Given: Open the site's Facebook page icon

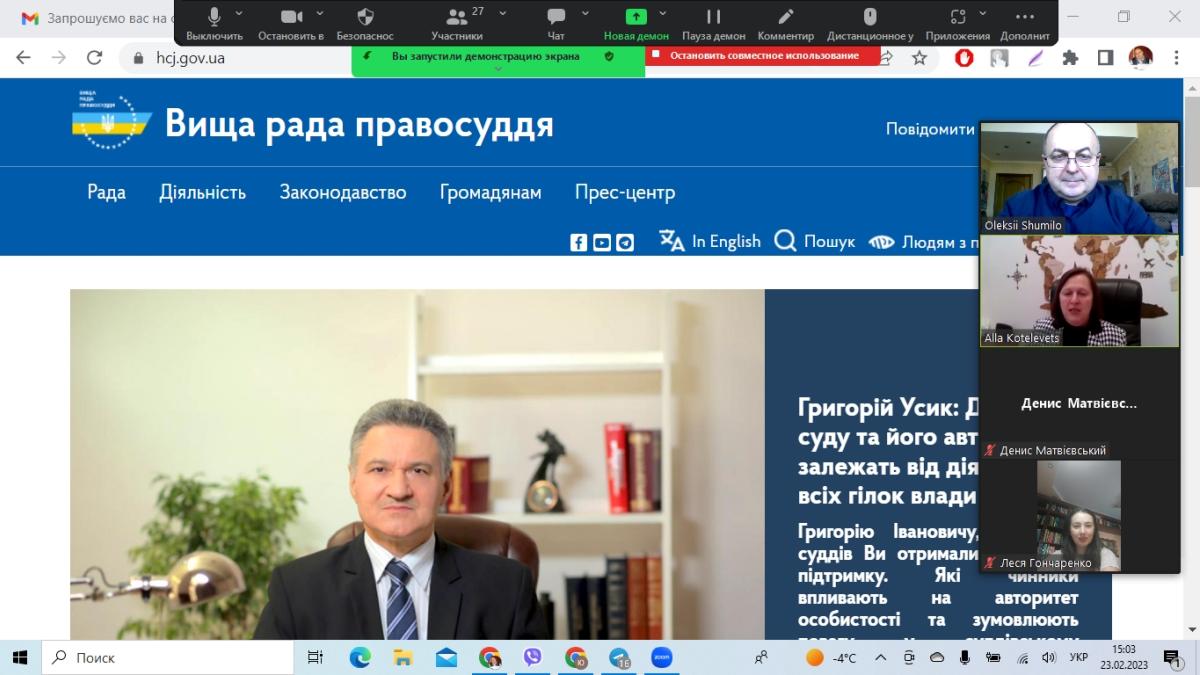Looking at the screenshot, I should (x=579, y=242).
